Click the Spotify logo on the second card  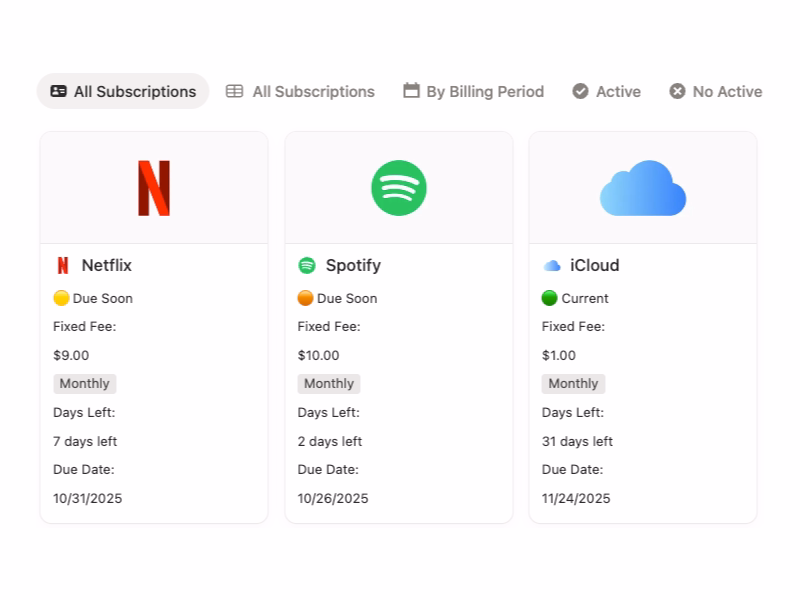coord(398,186)
